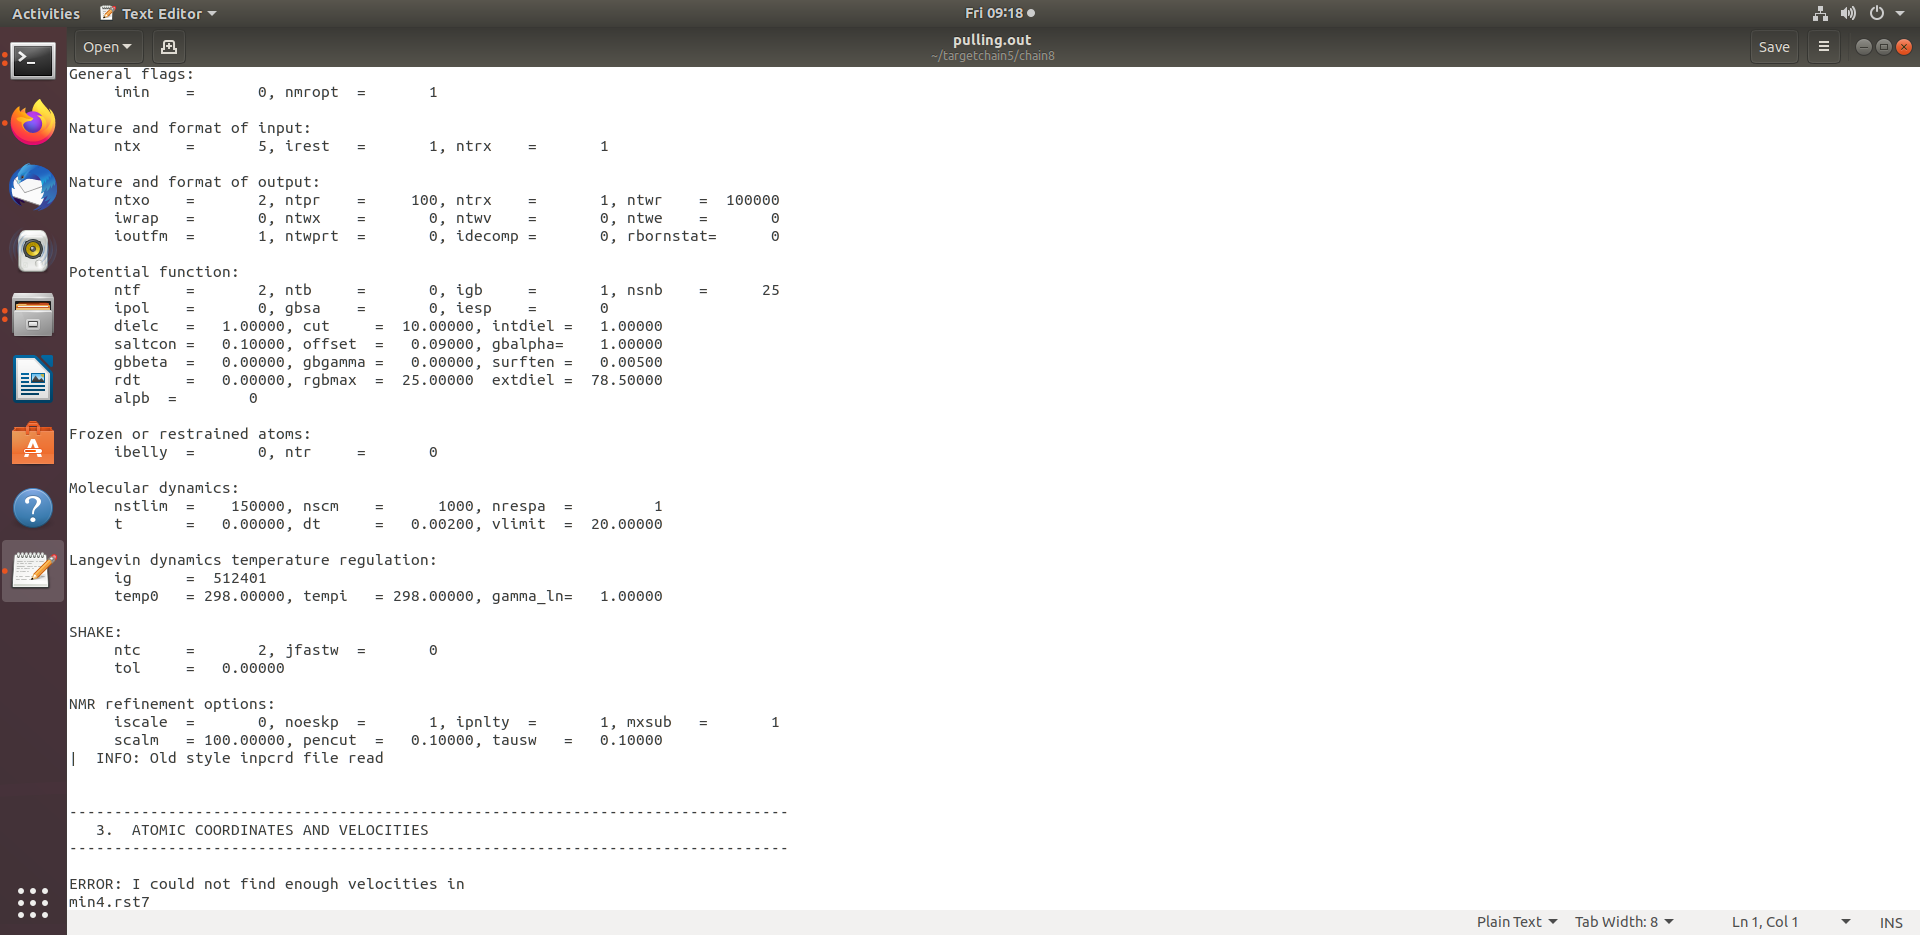The image size is (1920, 935).
Task: Launch LibreOffice Writer from the dock
Action: click(x=33, y=380)
